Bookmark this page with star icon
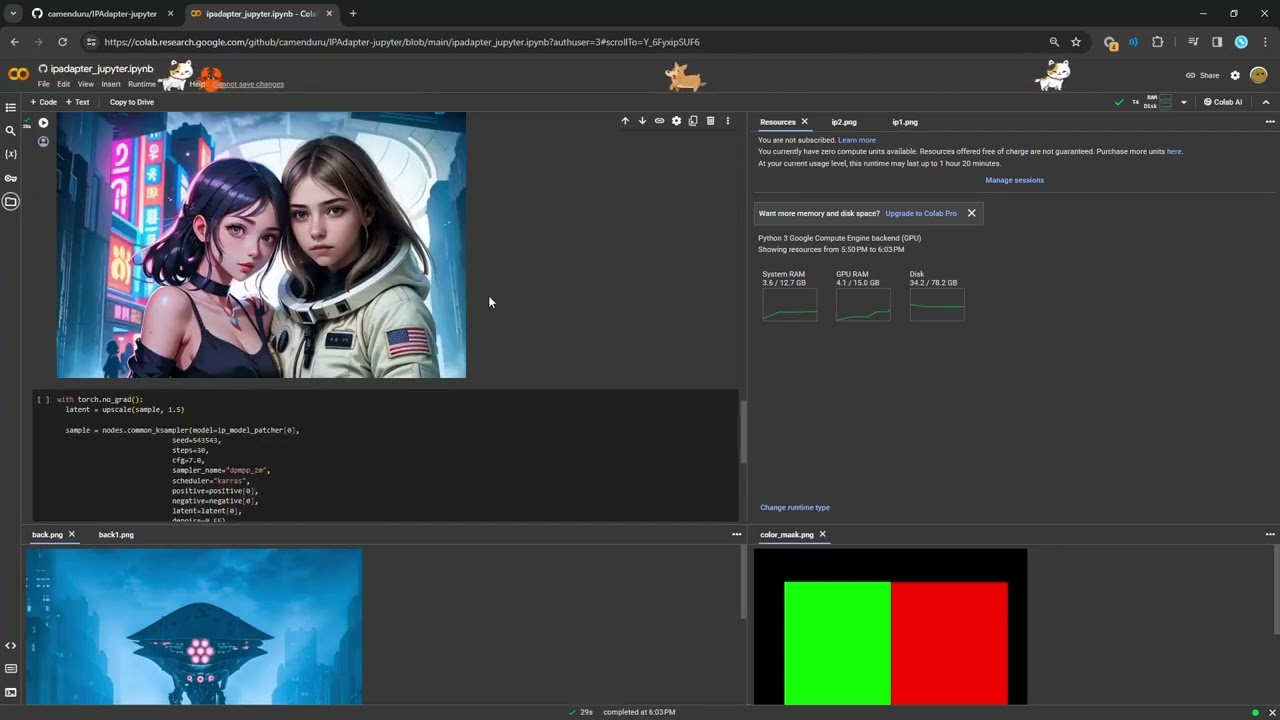The image size is (1280, 720). coord(1076,42)
